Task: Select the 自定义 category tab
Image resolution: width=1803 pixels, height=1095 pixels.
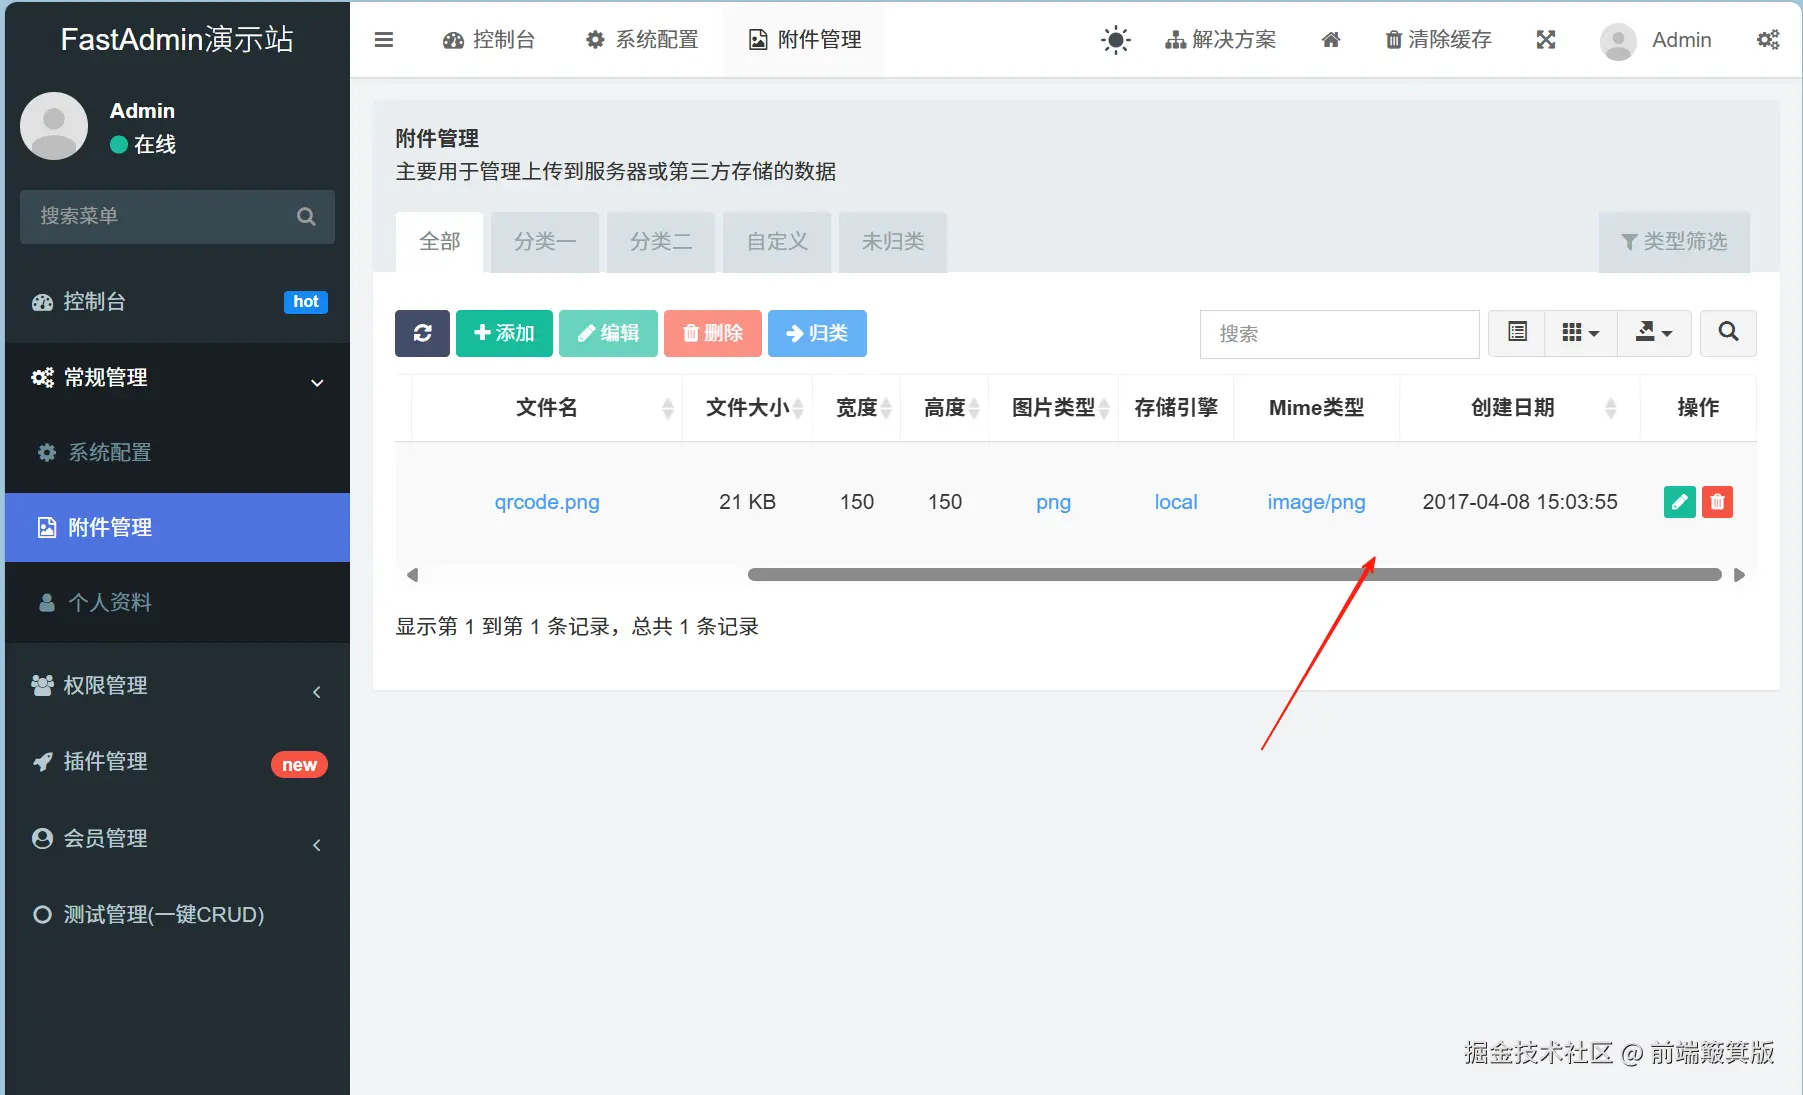Action: coord(777,242)
